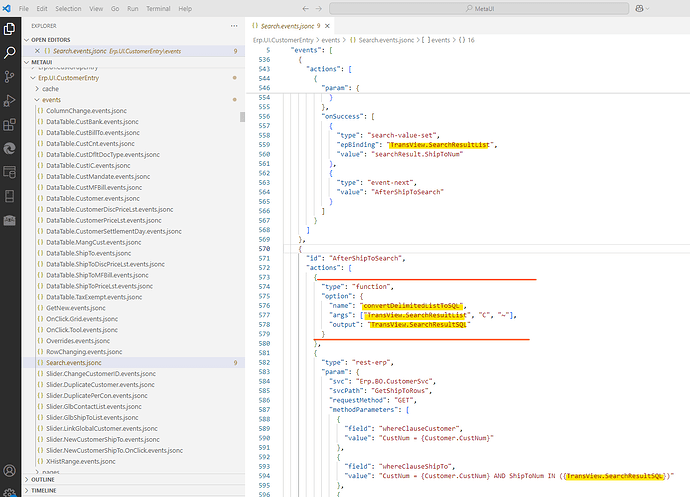Open XHistRange.events.jsonc file
Screen dimensions: 690x497
(81, 462)
